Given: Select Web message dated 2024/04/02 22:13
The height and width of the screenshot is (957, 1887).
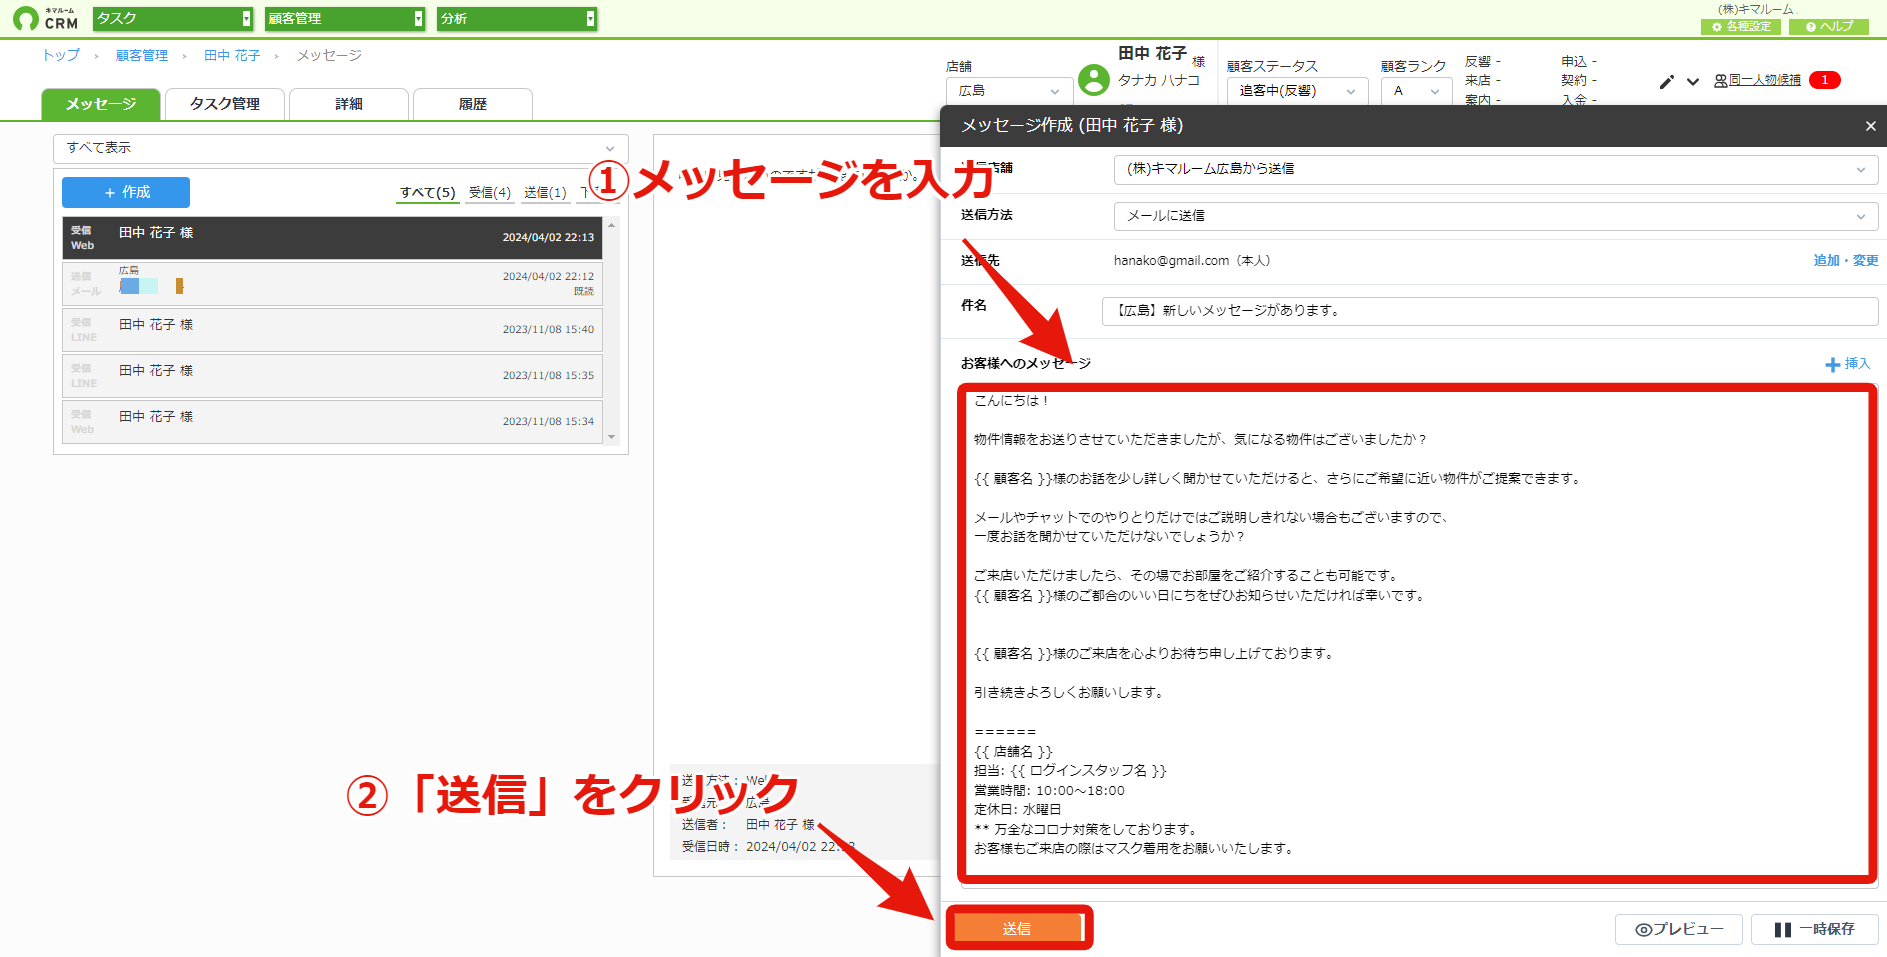Looking at the screenshot, I should pos(332,238).
